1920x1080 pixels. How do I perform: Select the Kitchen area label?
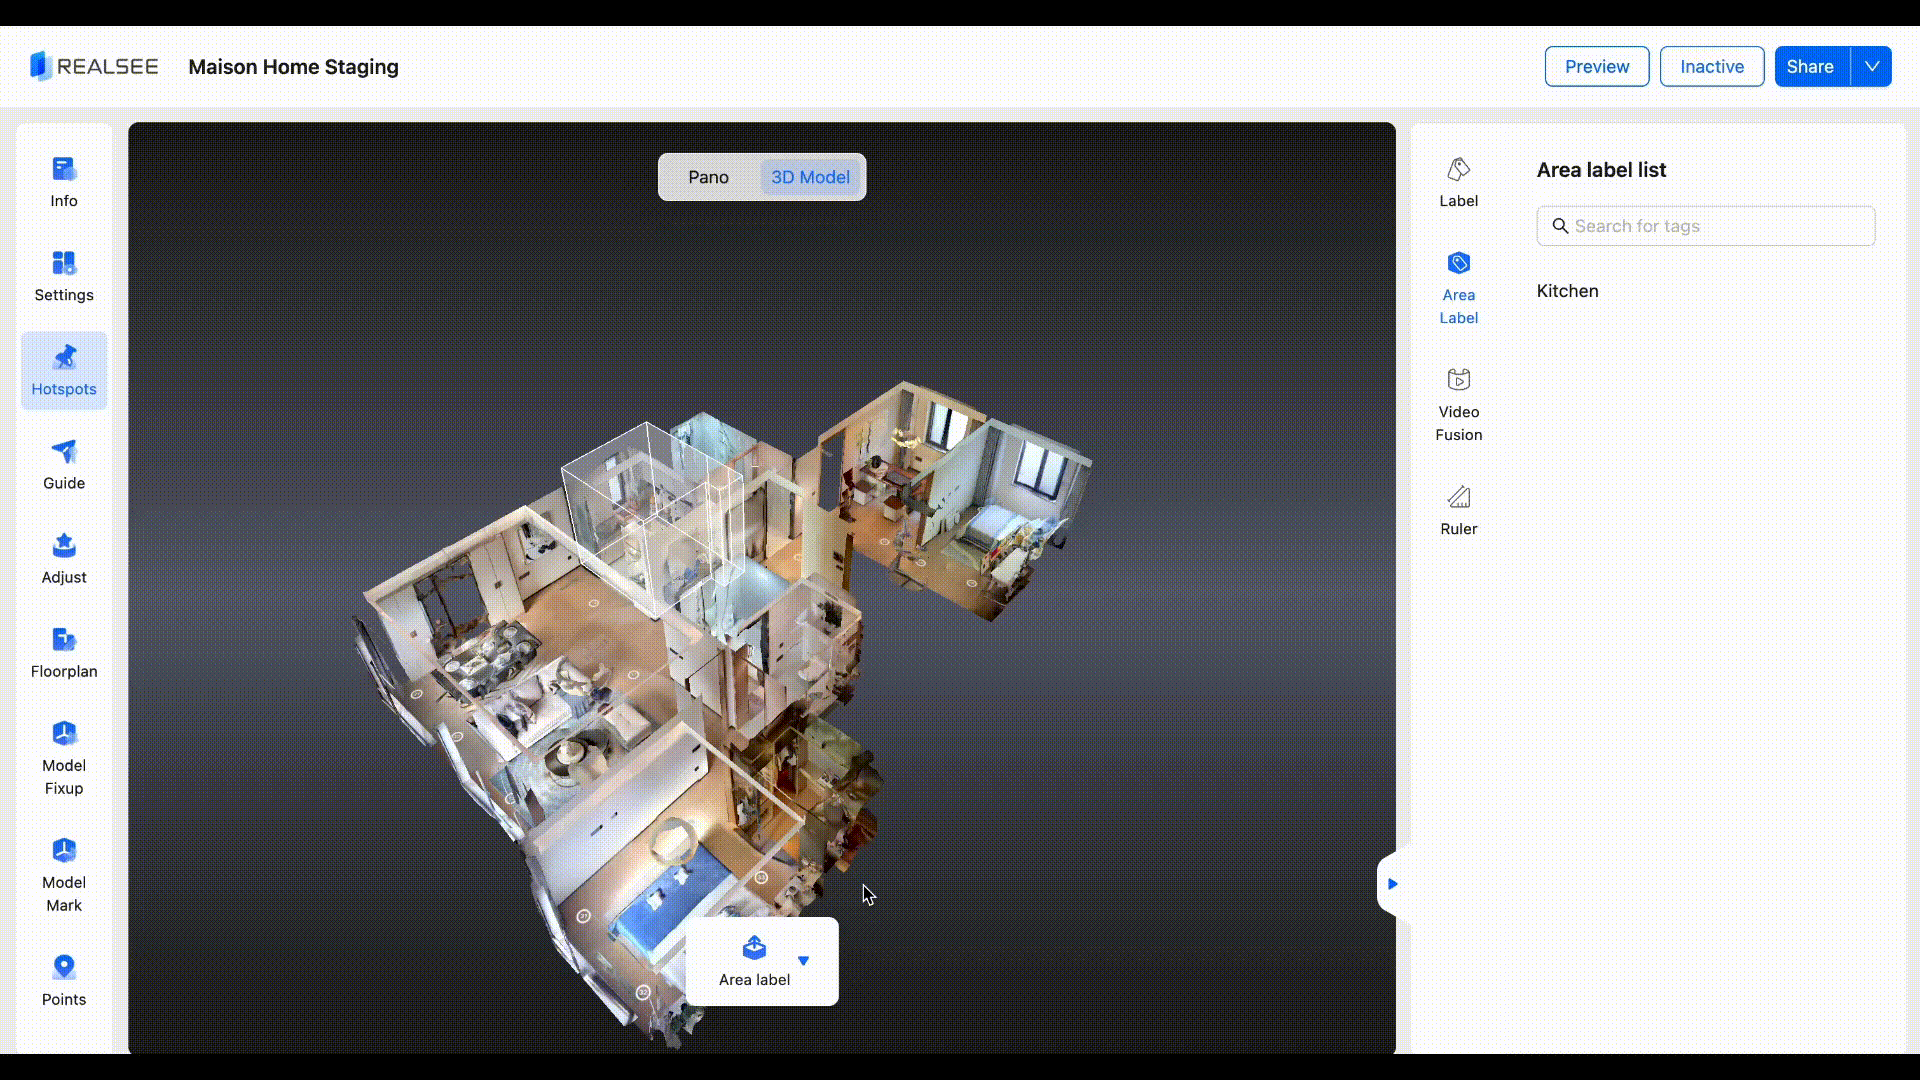pyautogui.click(x=1567, y=291)
